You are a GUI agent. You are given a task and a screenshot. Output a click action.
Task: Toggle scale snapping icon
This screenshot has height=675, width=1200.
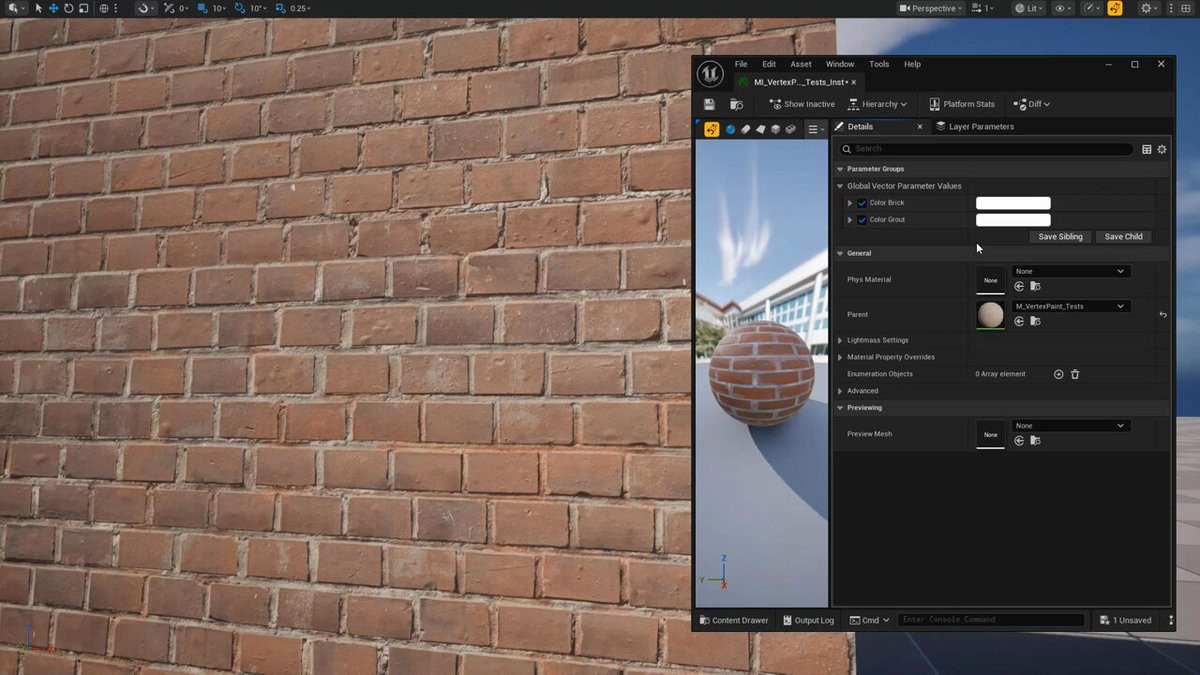(280, 8)
